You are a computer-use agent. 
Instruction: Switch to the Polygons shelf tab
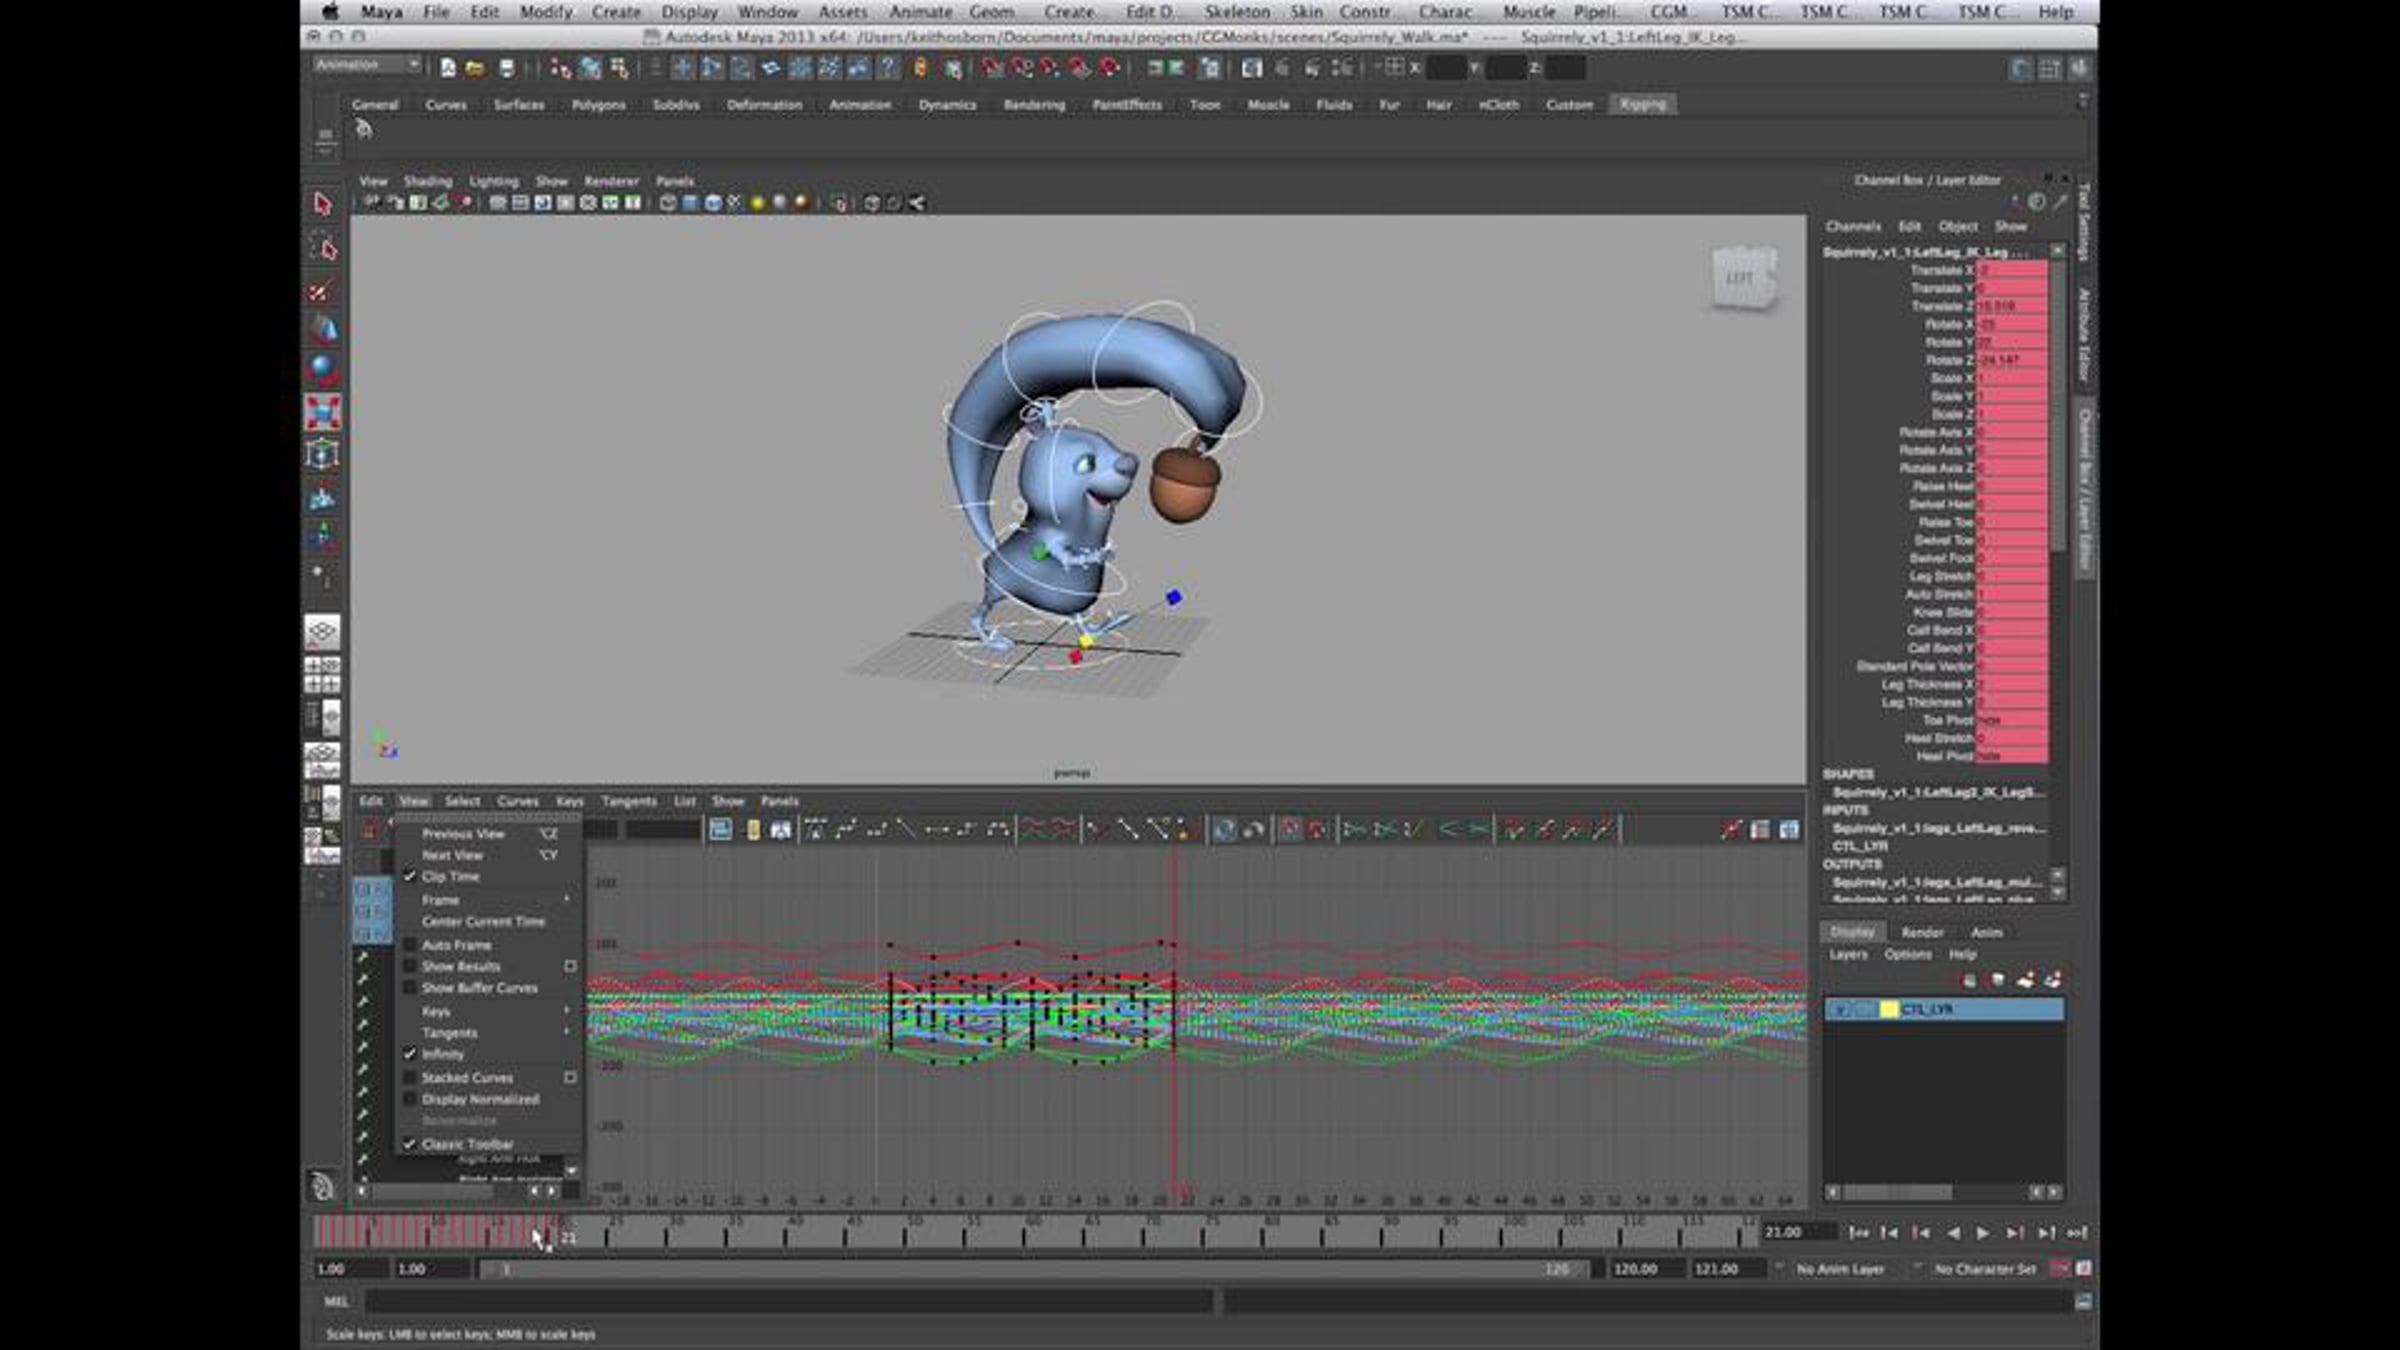pos(598,105)
